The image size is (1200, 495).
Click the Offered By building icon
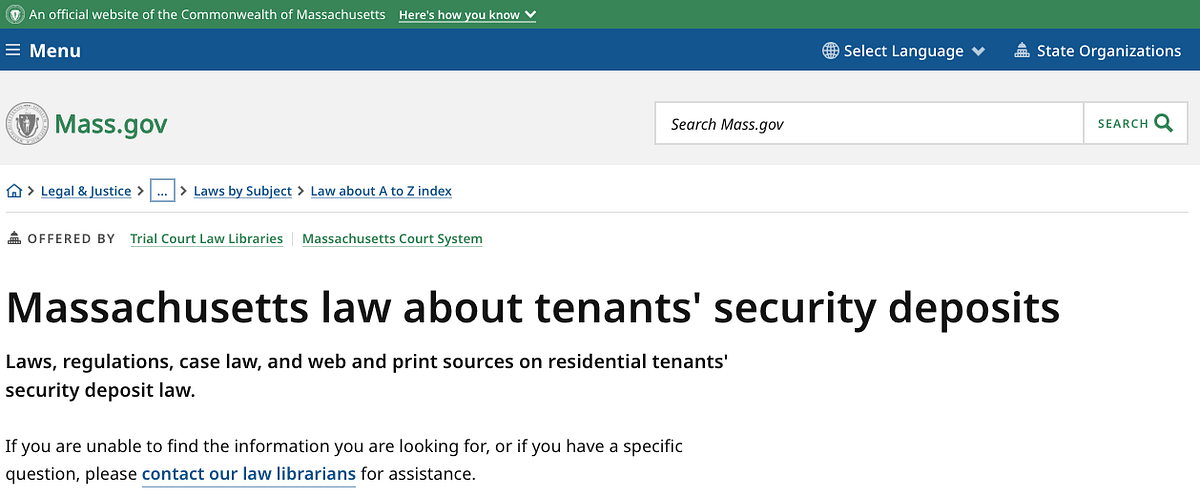[14, 239]
